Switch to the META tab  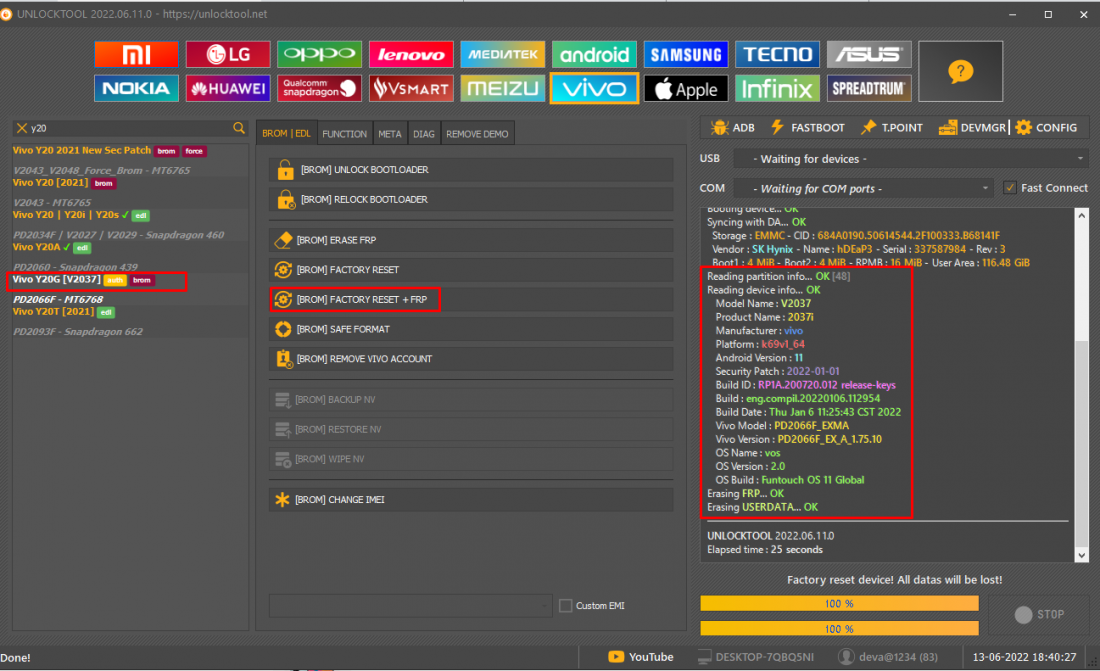pos(390,133)
